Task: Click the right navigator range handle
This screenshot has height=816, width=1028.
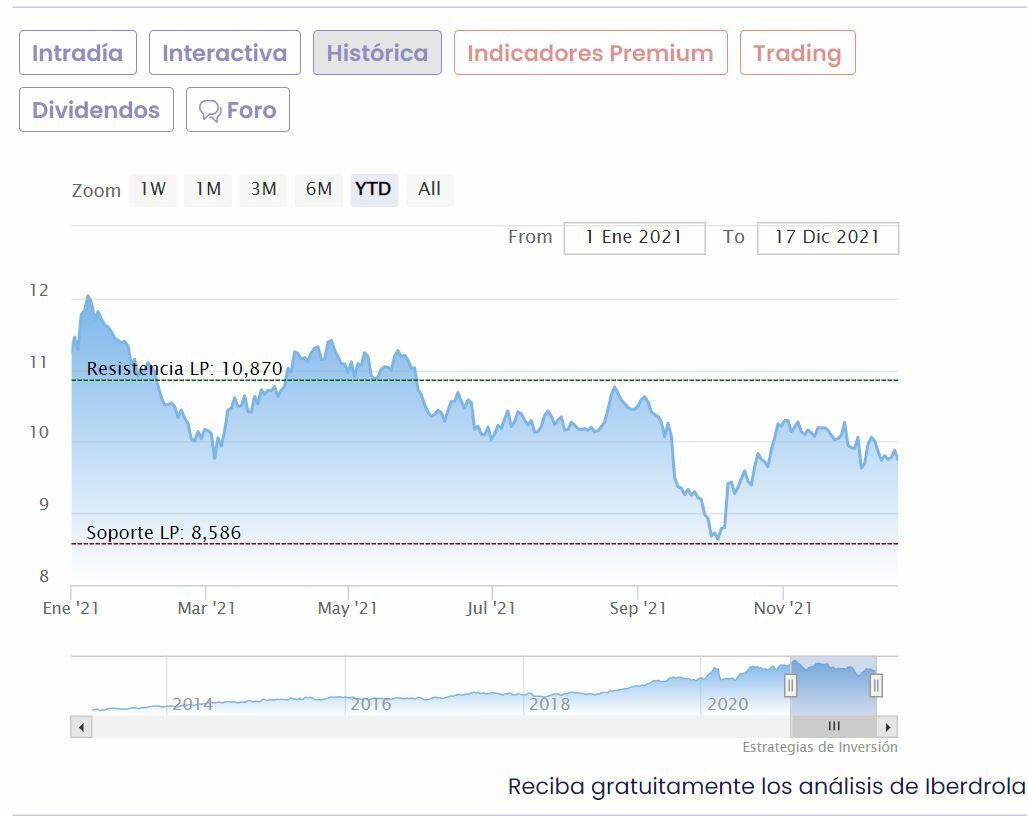Action: (x=876, y=685)
